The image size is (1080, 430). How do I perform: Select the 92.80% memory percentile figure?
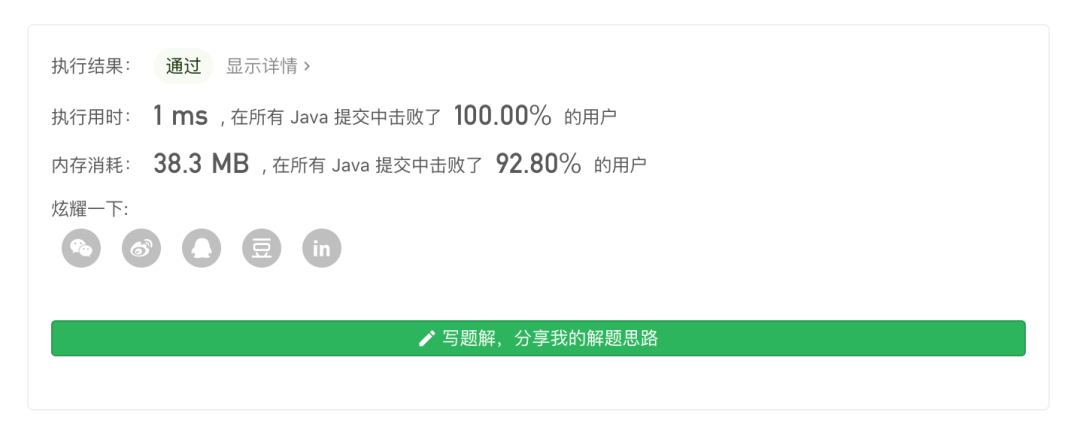pyautogui.click(x=538, y=164)
